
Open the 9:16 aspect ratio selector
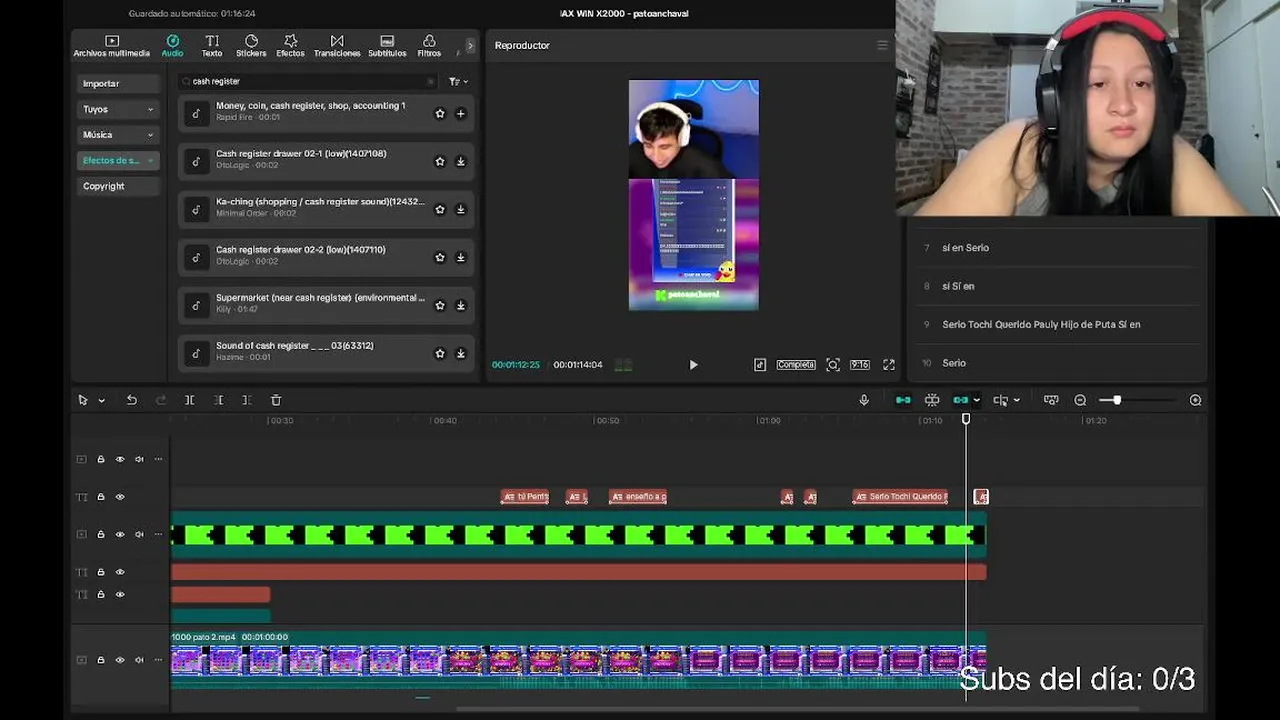(860, 365)
